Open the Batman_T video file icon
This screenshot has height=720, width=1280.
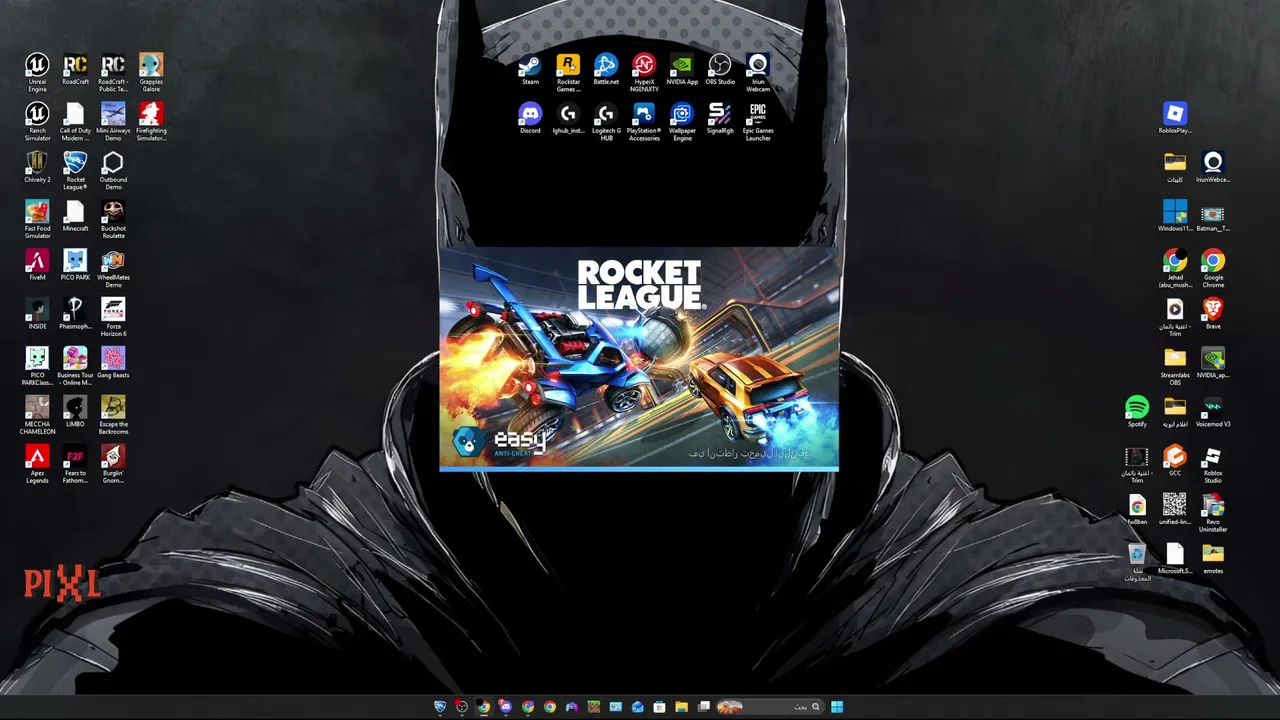(x=1213, y=215)
